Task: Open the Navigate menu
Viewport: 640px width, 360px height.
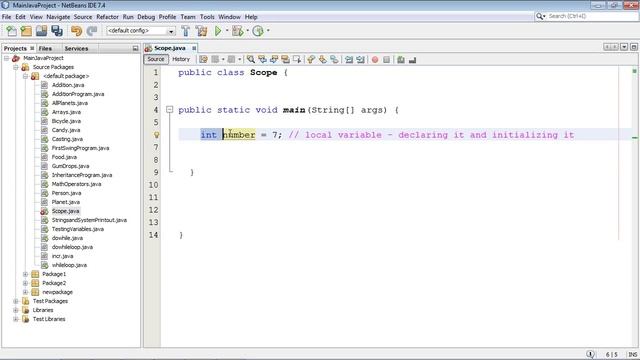Action: point(58,17)
